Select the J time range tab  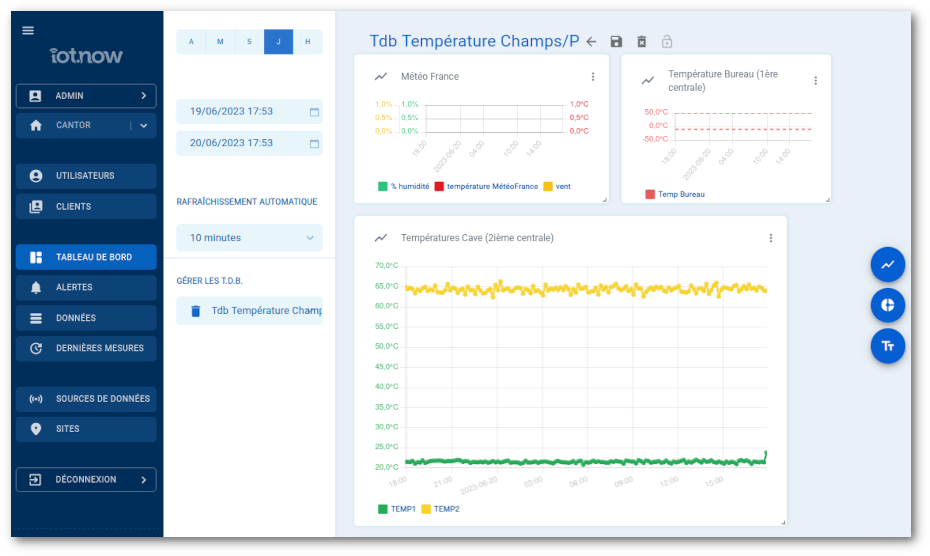pos(278,41)
